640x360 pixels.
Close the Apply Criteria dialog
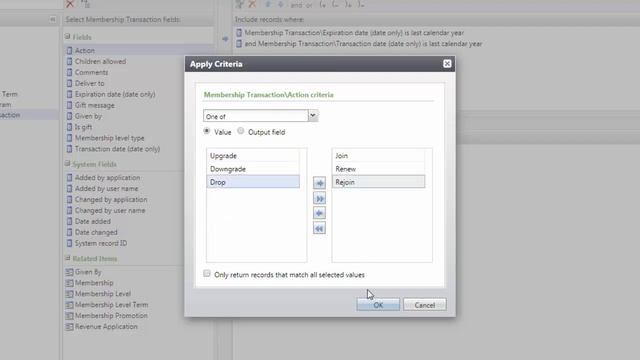click(447, 64)
